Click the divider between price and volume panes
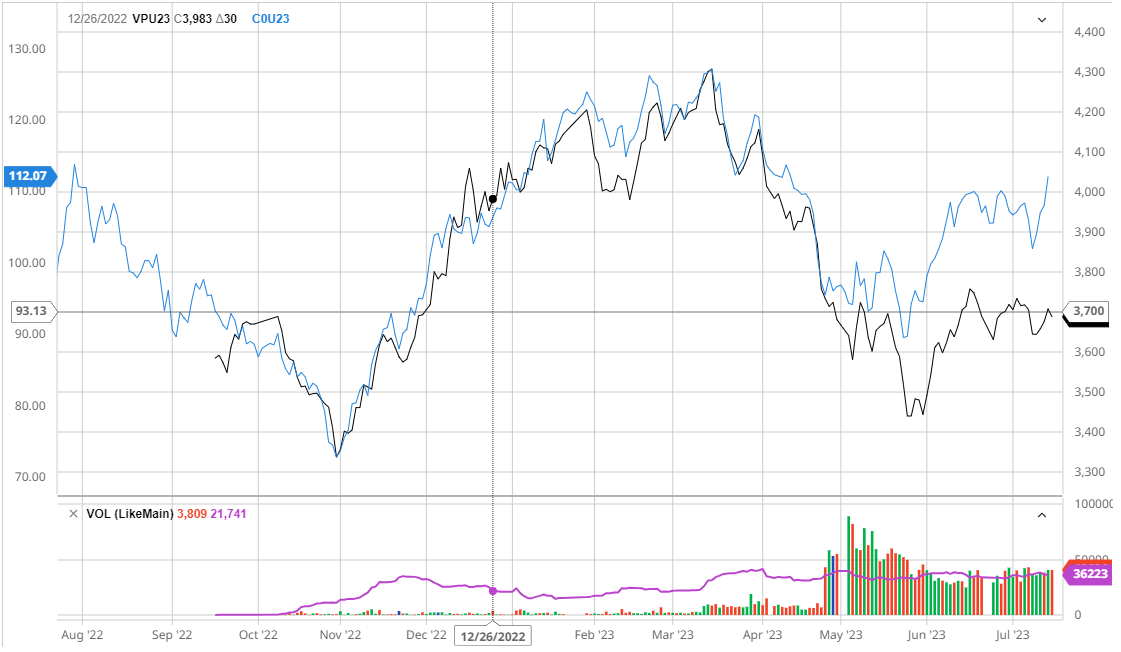This screenshot has height=652, width=1121. click(560, 496)
